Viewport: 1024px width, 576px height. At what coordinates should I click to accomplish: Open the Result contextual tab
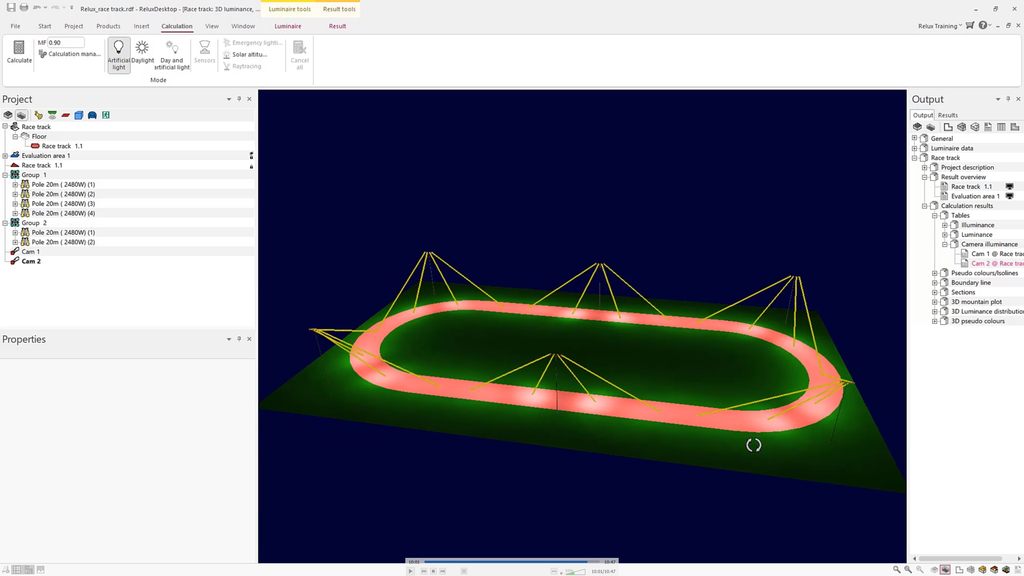point(338,26)
